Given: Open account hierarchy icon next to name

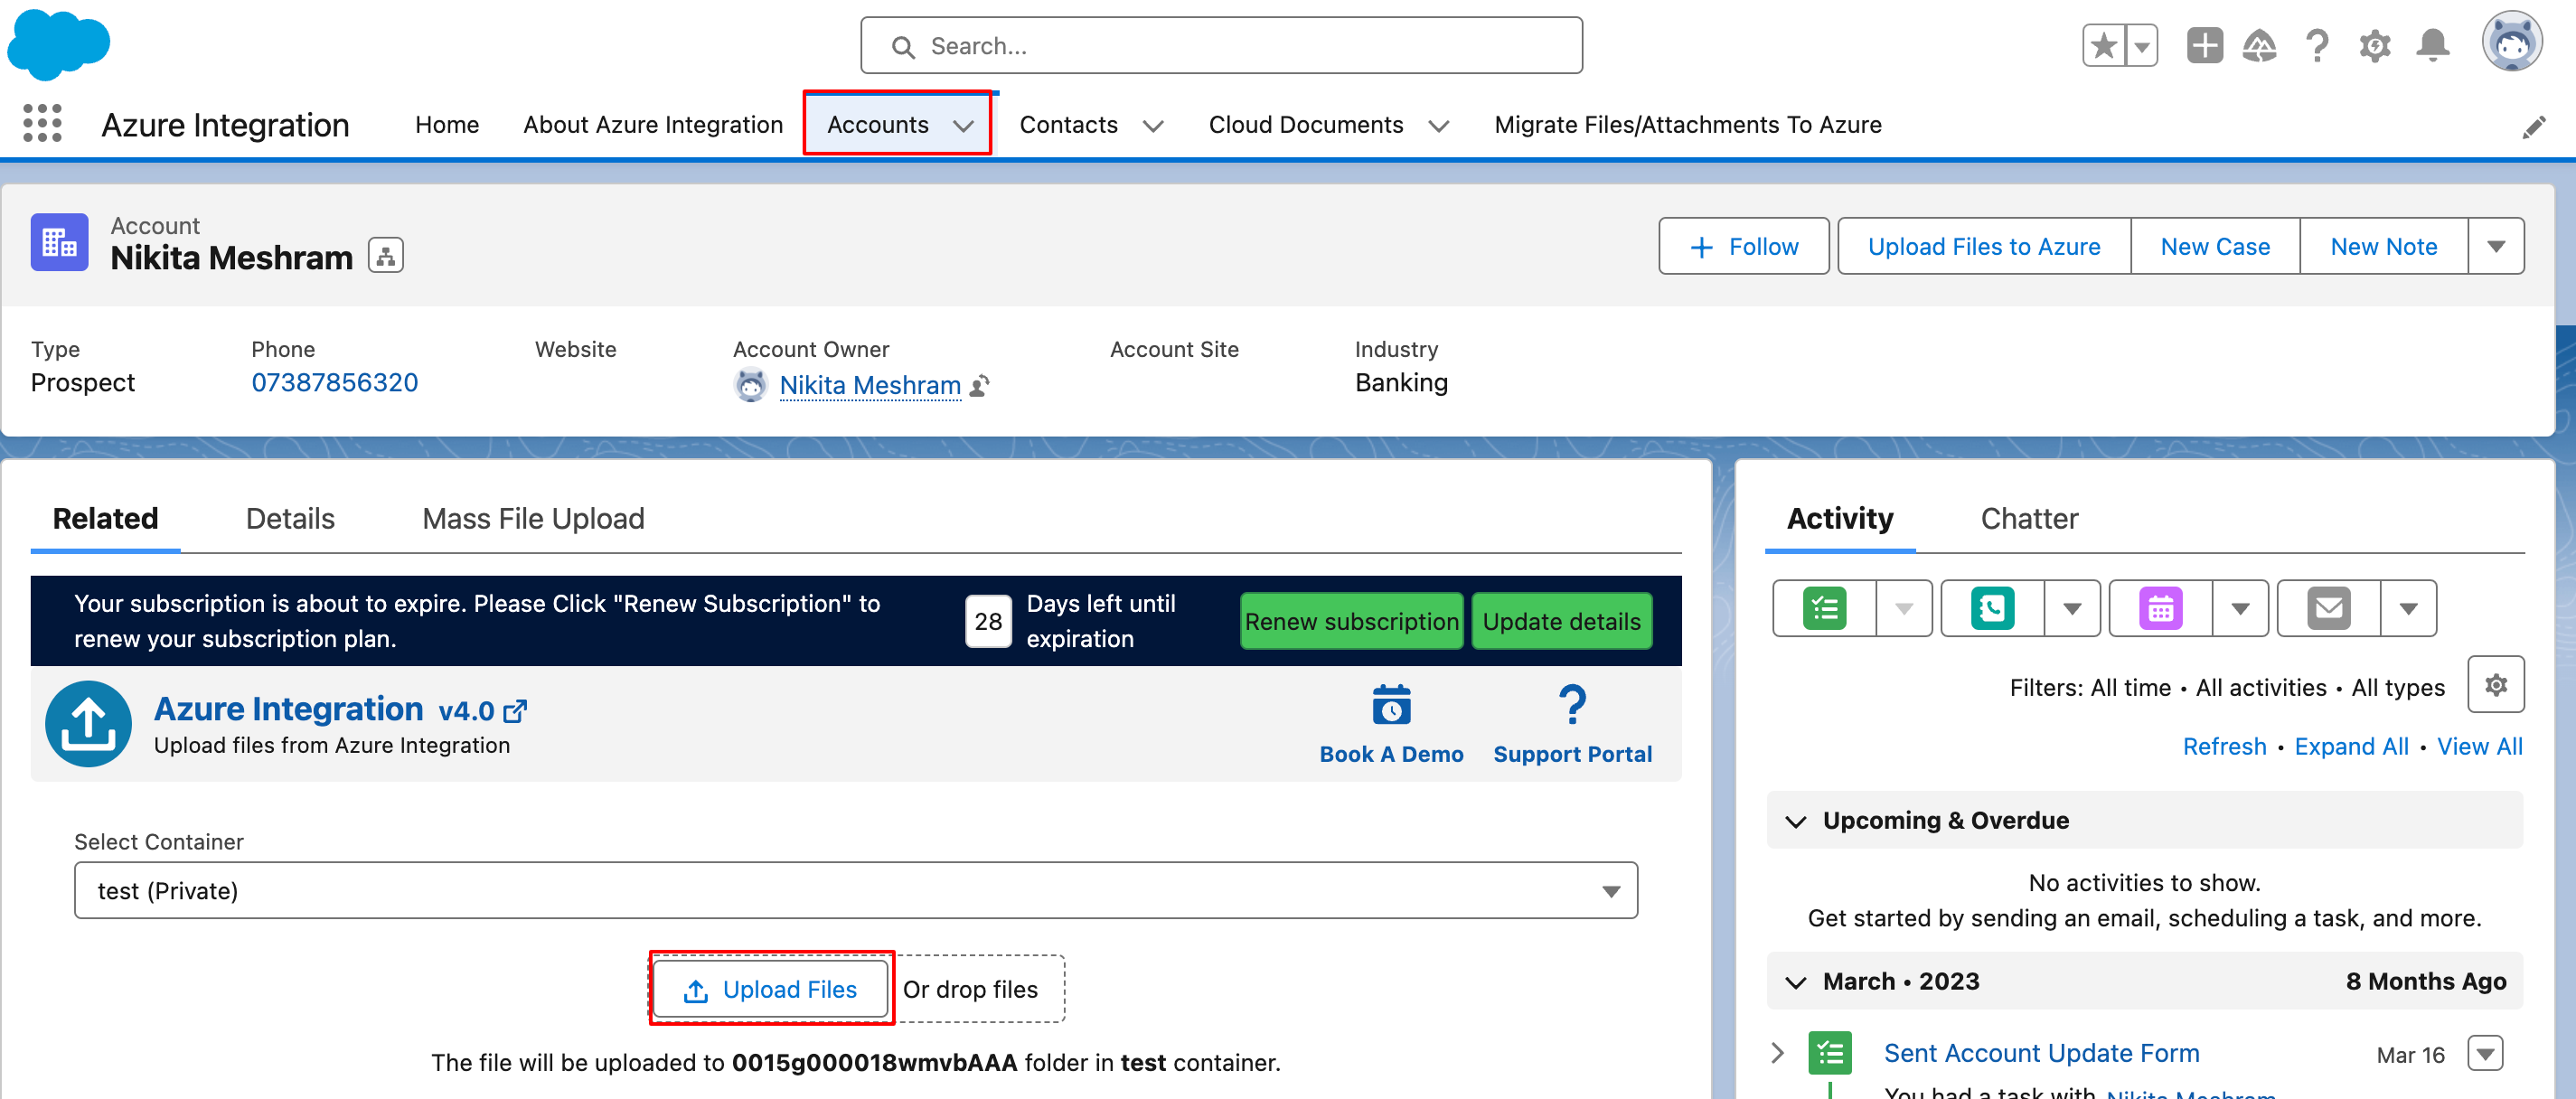Looking at the screenshot, I should [x=386, y=256].
